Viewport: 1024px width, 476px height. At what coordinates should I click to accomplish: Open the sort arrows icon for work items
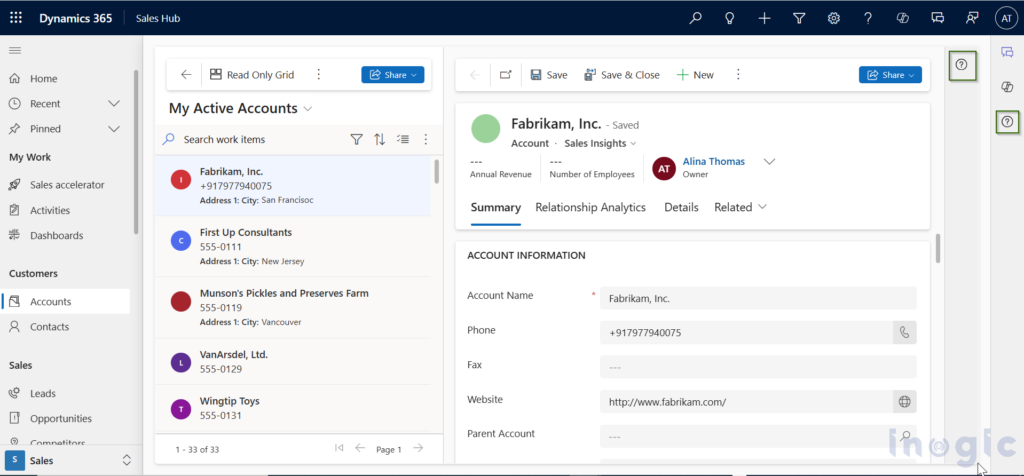tap(379, 139)
